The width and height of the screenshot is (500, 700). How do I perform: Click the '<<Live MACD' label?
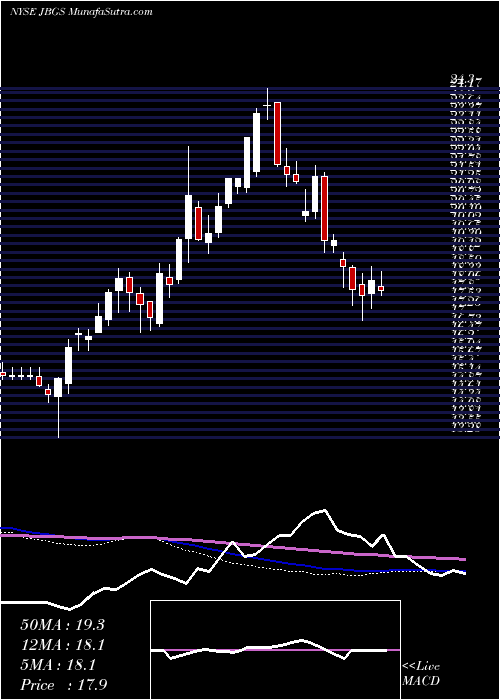pyautogui.click(x=421, y=674)
